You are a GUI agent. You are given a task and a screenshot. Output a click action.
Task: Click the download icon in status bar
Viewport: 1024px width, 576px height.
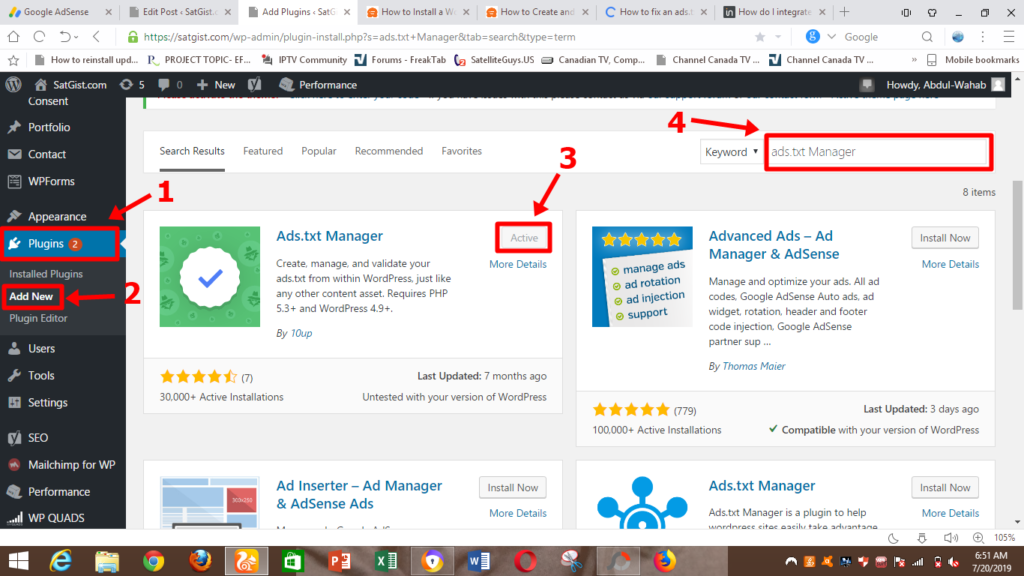921,538
